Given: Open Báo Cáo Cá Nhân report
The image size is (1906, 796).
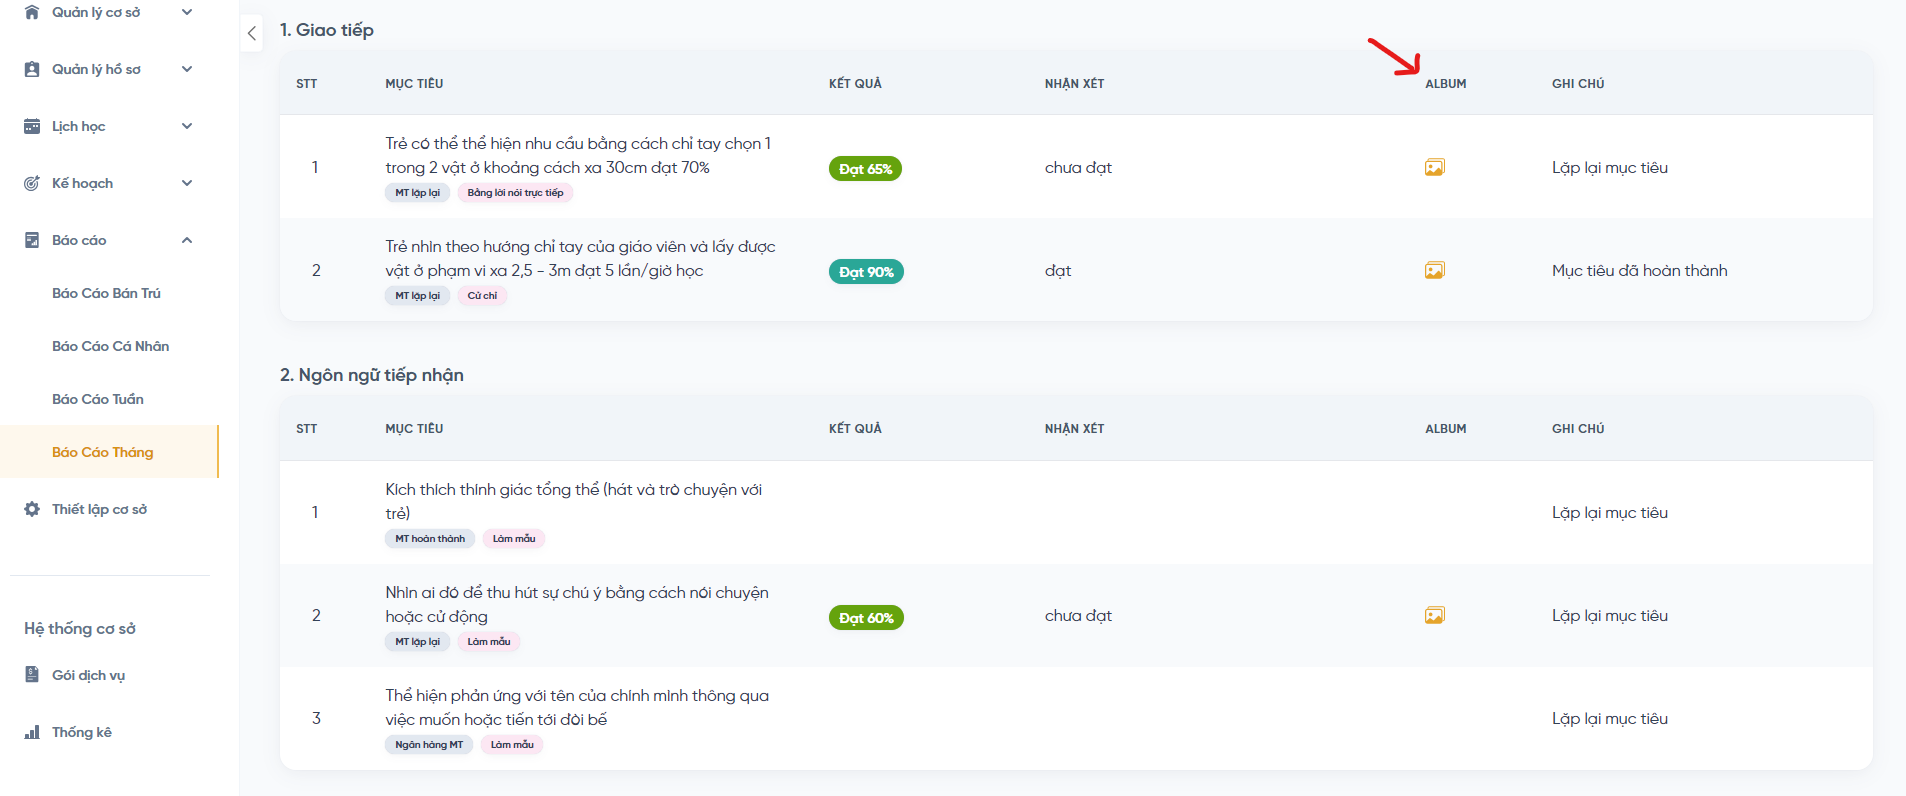Looking at the screenshot, I should pyautogui.click(x=110, y=346).
